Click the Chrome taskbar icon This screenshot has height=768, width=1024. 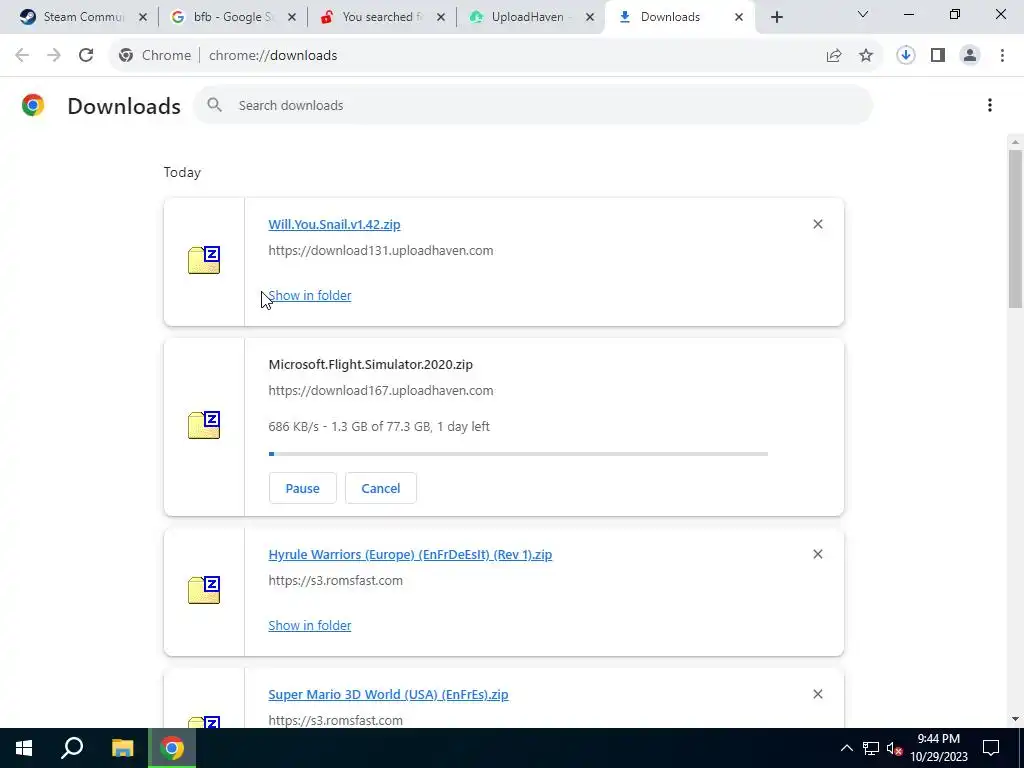pos(172,748)
